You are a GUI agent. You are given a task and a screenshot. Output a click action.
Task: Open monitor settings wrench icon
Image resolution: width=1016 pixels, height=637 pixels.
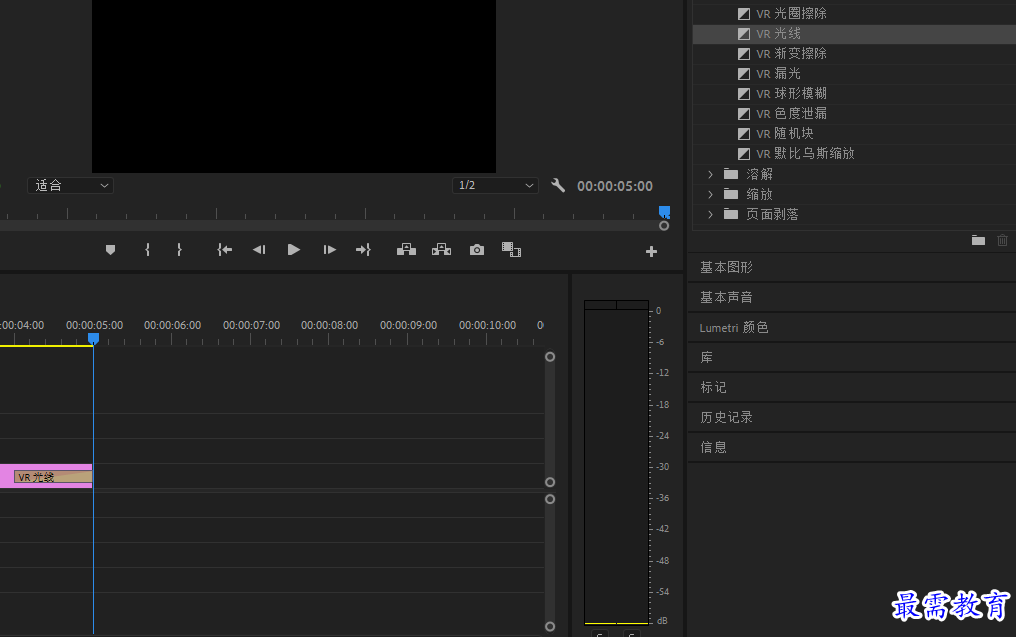pos(558,185)
